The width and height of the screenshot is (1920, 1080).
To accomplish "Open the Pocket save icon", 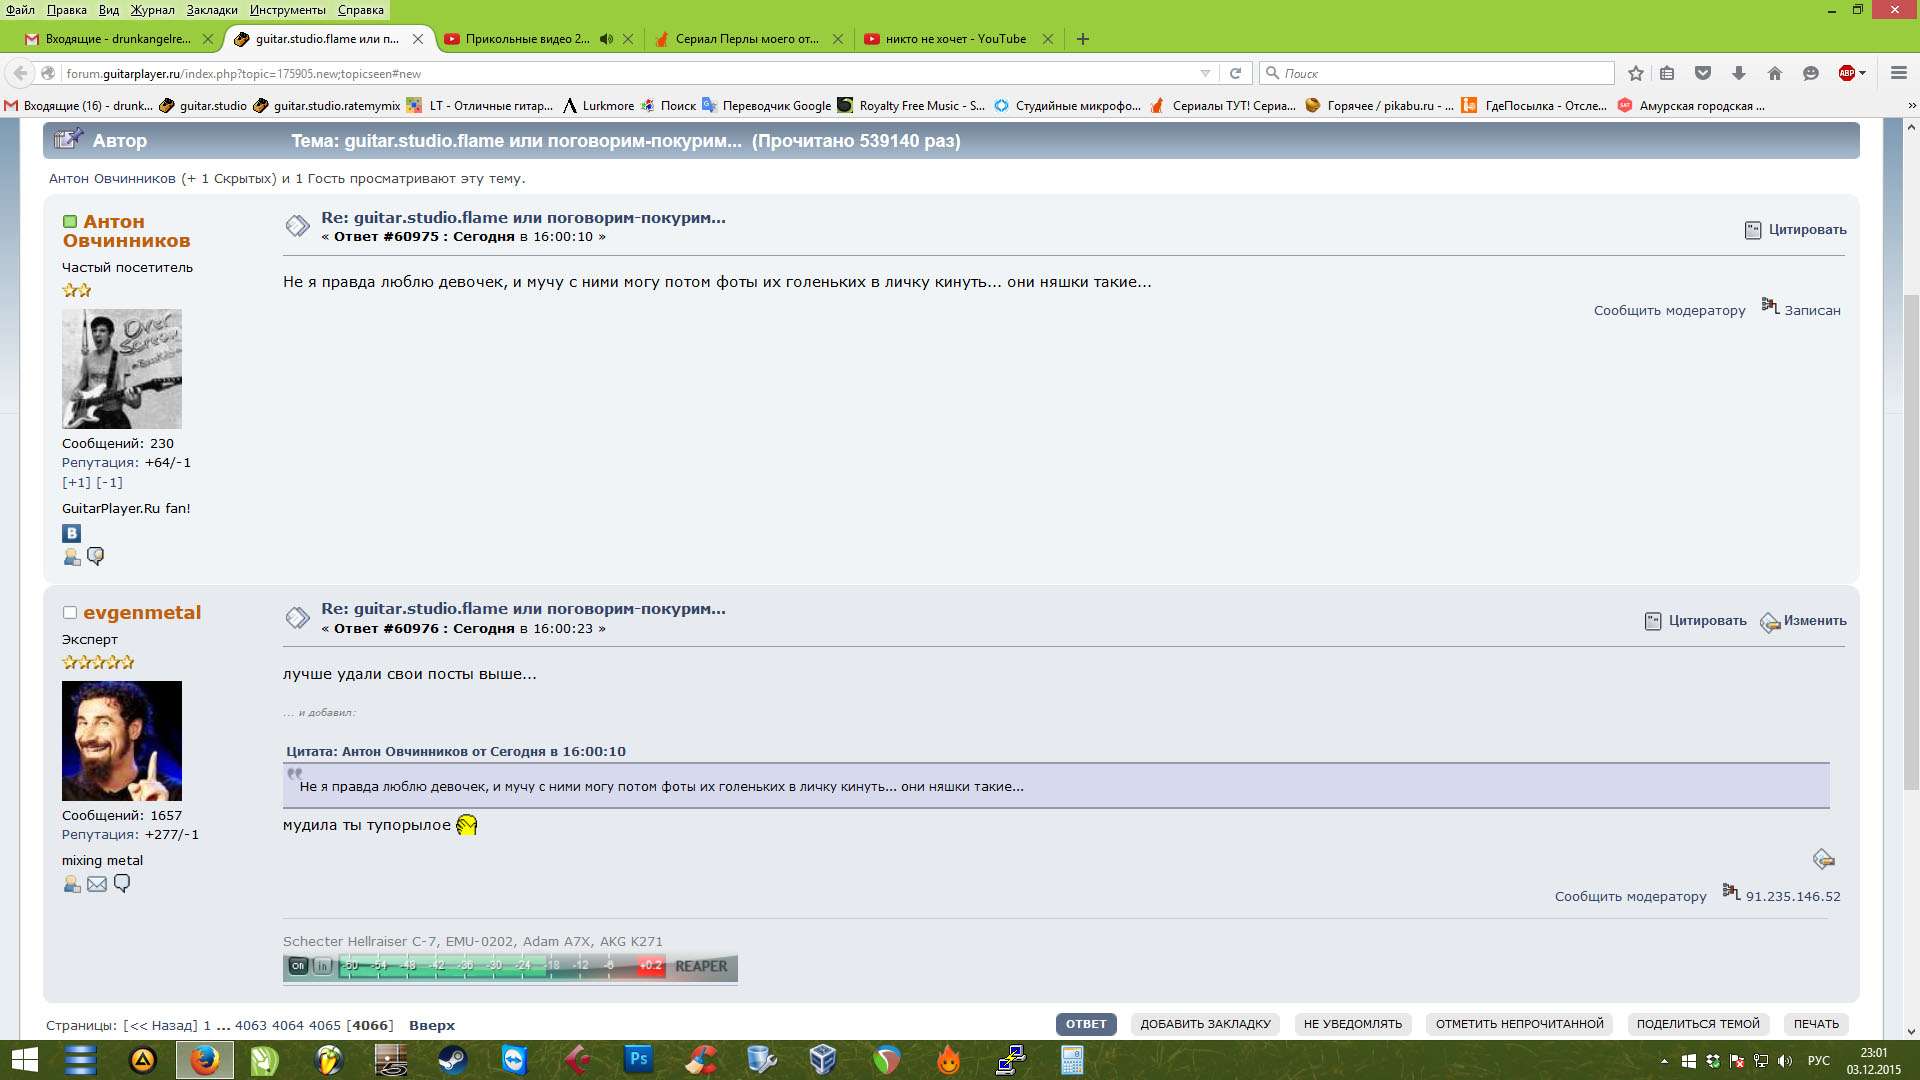I will (1703, 73).
